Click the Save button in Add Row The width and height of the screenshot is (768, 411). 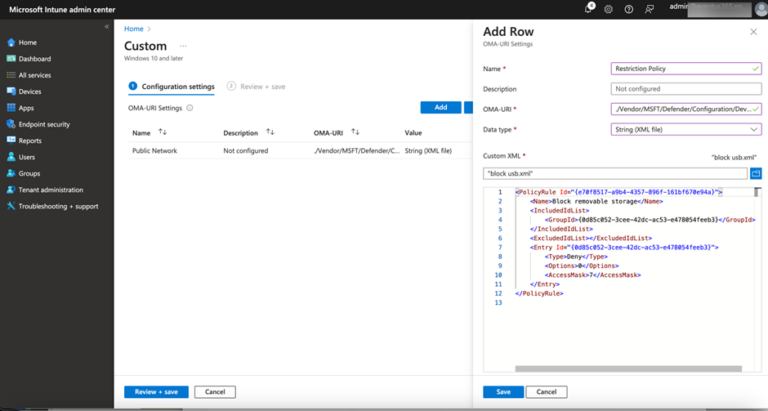click(x=503, y=392)
